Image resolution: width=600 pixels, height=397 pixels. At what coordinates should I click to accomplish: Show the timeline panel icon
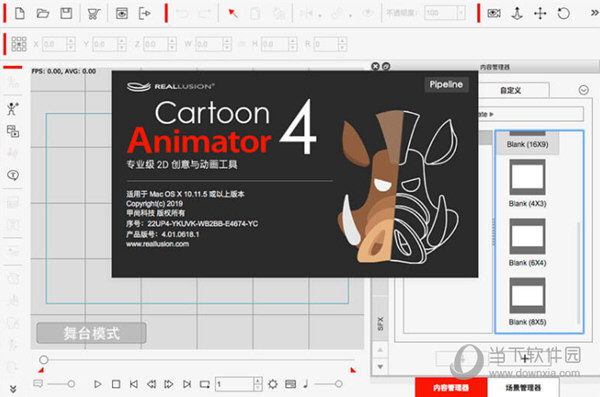point(291,384)
